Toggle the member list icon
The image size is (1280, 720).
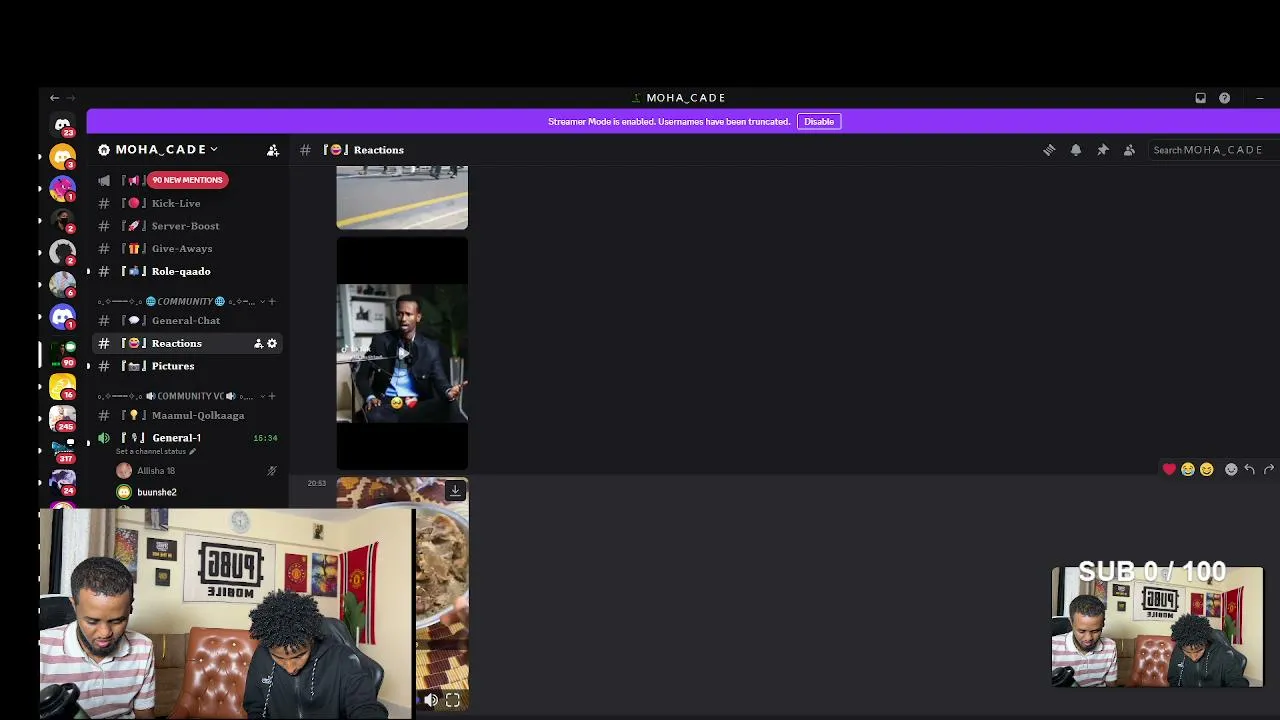click(x=1129, y=150)
